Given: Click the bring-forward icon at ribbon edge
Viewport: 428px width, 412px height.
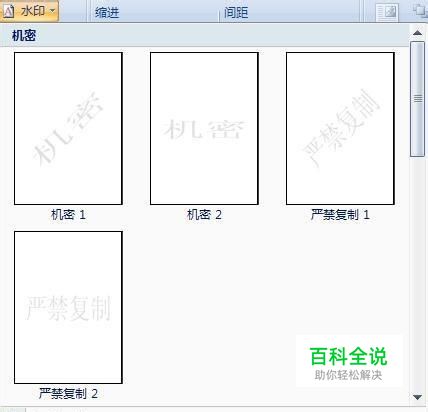Looking at the screenshot, I should [x=421, y=10].
